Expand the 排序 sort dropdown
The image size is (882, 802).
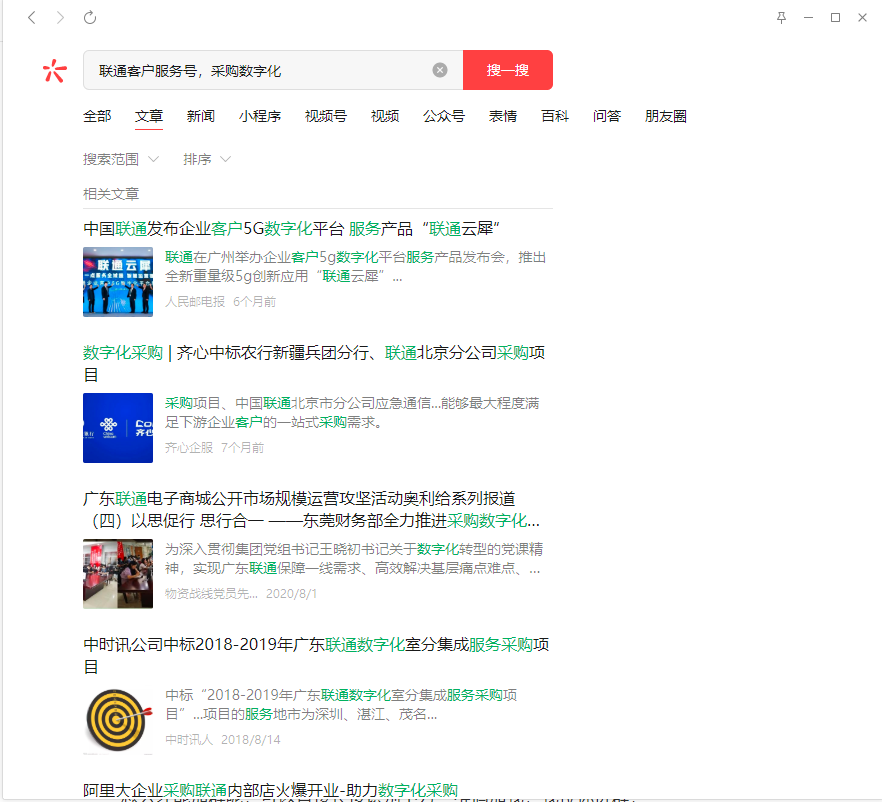206,159
